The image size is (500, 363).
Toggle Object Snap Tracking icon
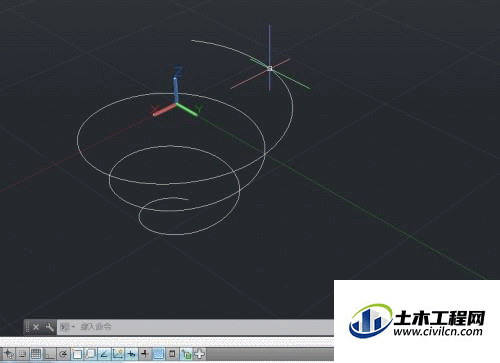click(x=104, y=354)
